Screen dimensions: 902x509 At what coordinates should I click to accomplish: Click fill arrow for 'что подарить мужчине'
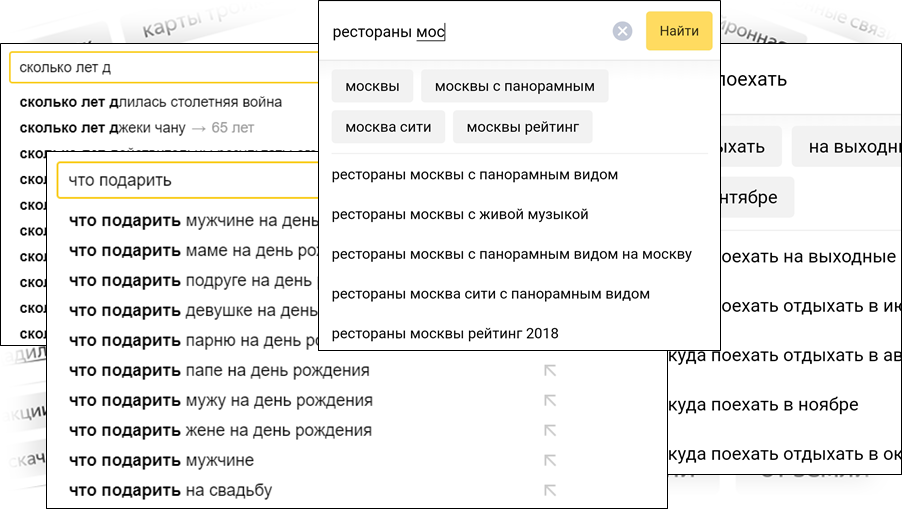tap(550, 460)
